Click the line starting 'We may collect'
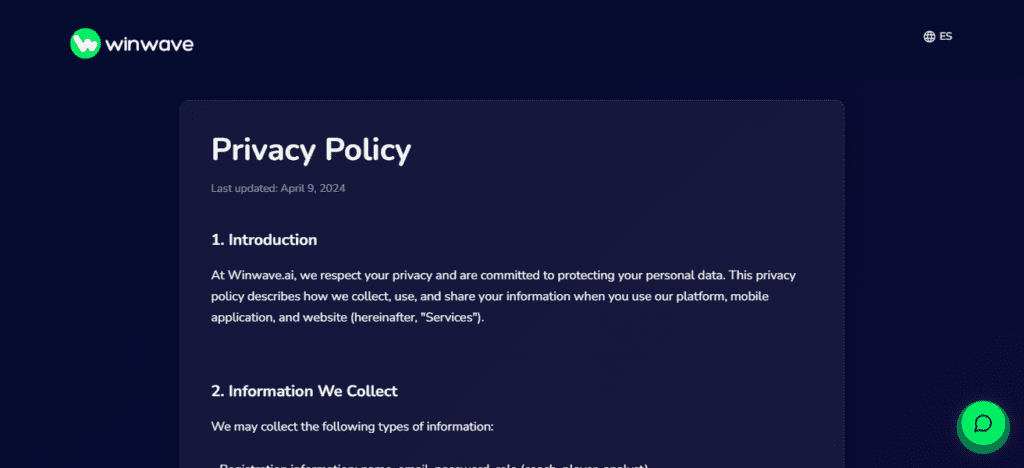1024x468 pixels. pos(352,427)
